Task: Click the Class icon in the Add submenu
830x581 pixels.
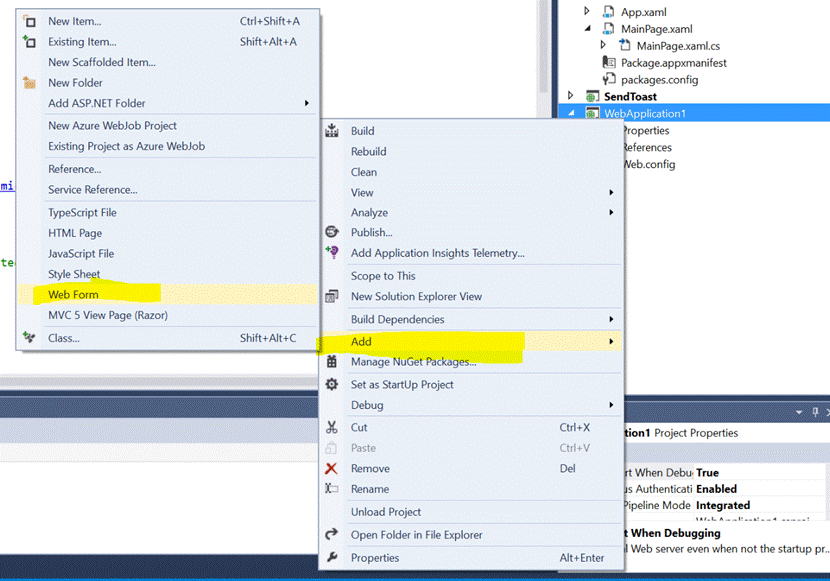Action: pos(30,338)
